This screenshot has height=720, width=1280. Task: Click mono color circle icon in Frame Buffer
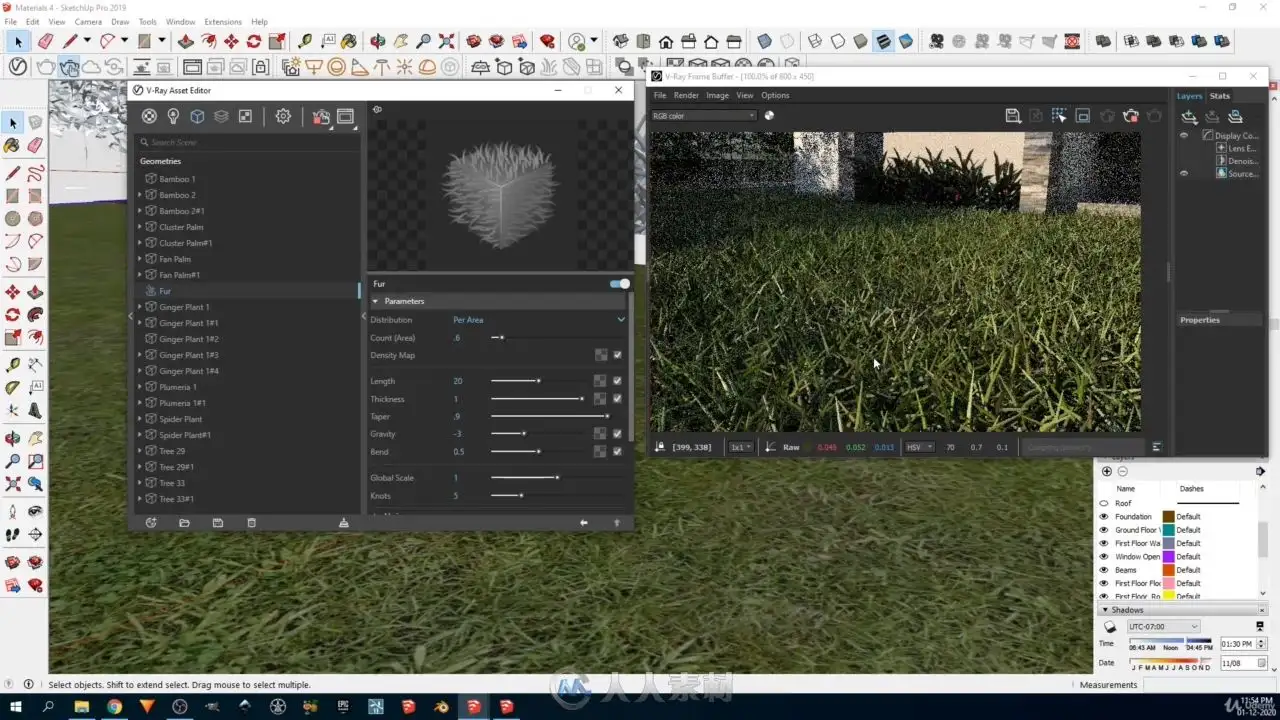[x=769, y=115]
